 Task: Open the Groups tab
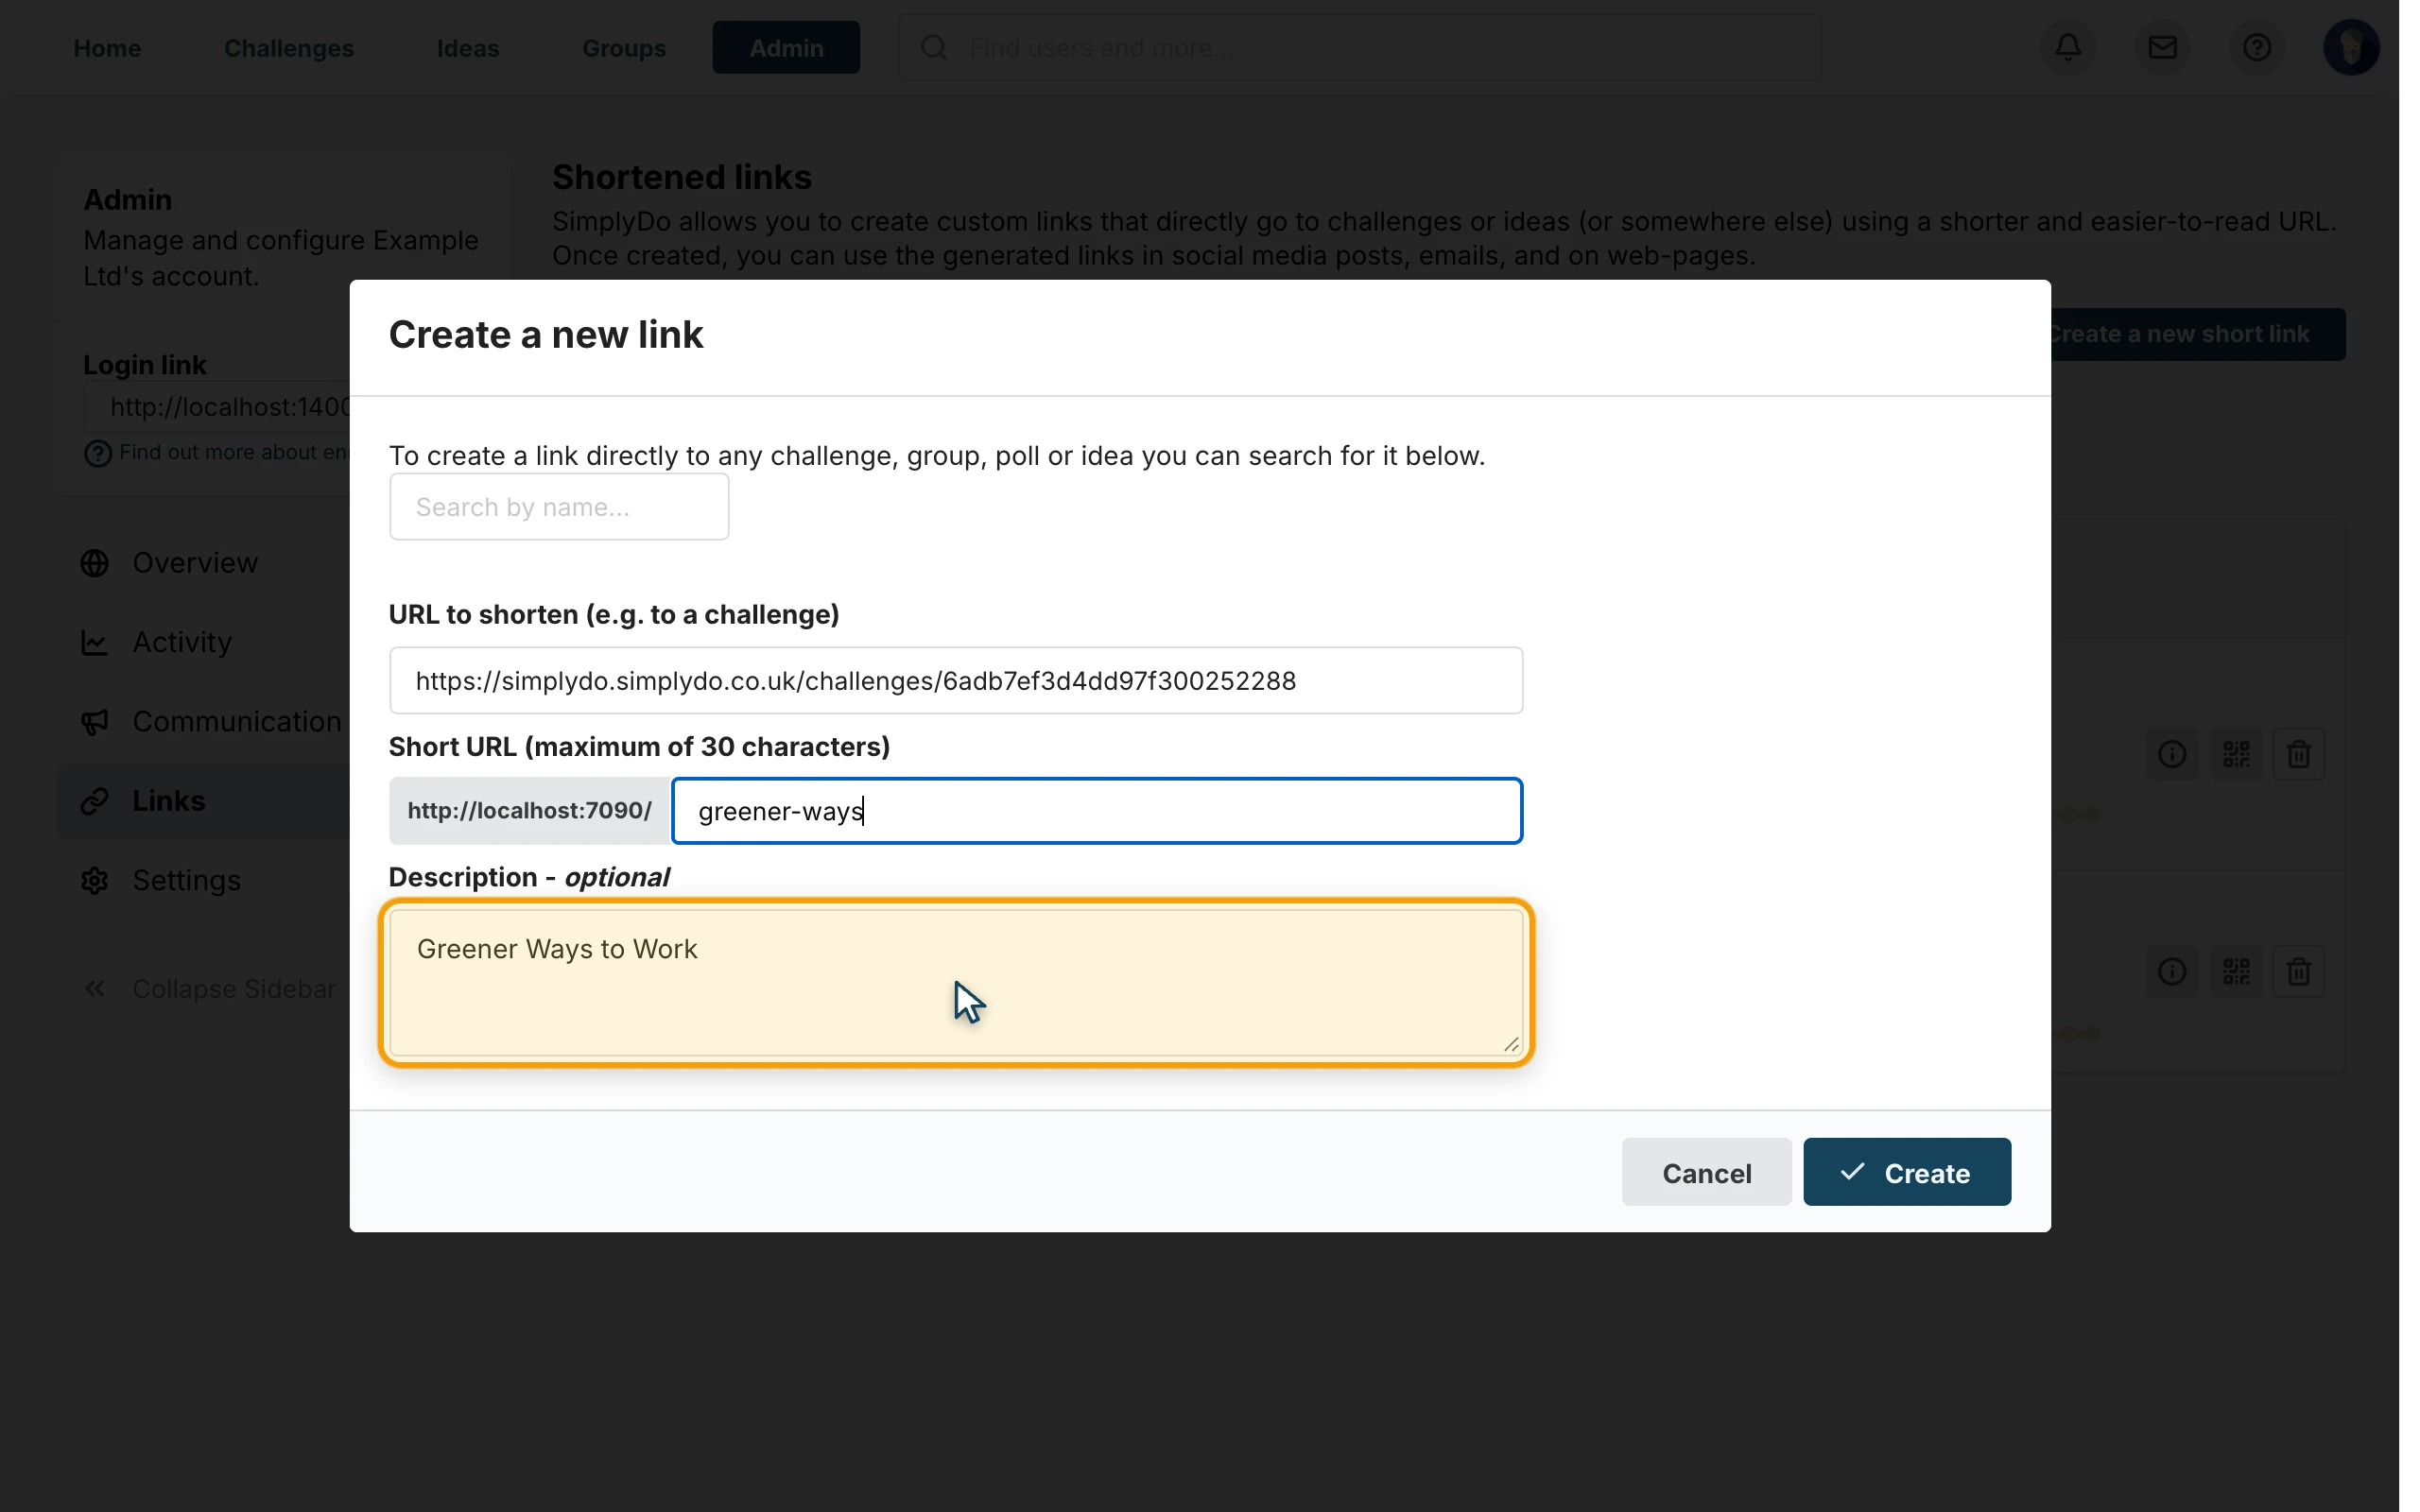(x=624, y=47)
